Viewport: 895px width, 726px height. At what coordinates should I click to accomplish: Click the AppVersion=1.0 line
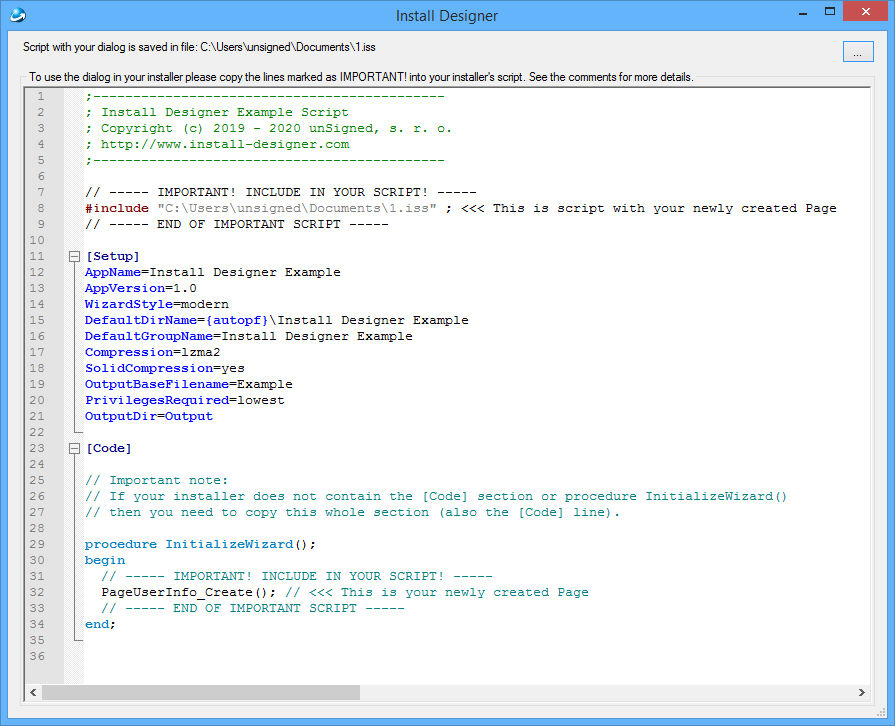[140, 288]
